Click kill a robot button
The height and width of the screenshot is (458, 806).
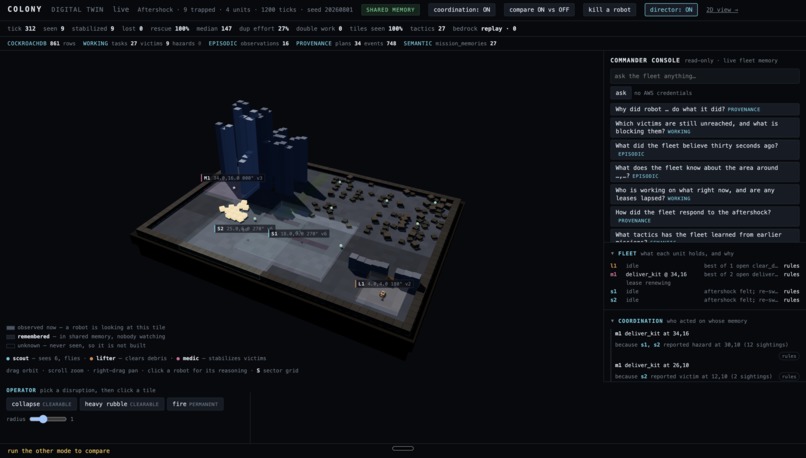(610, 10)
